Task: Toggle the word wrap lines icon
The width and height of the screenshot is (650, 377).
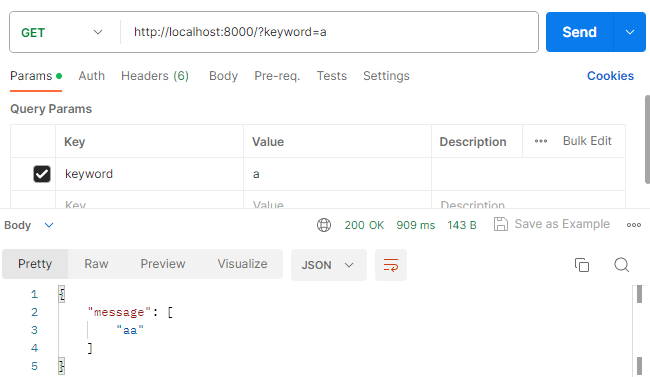Action: pyautogui.click(x=390, y=265)
